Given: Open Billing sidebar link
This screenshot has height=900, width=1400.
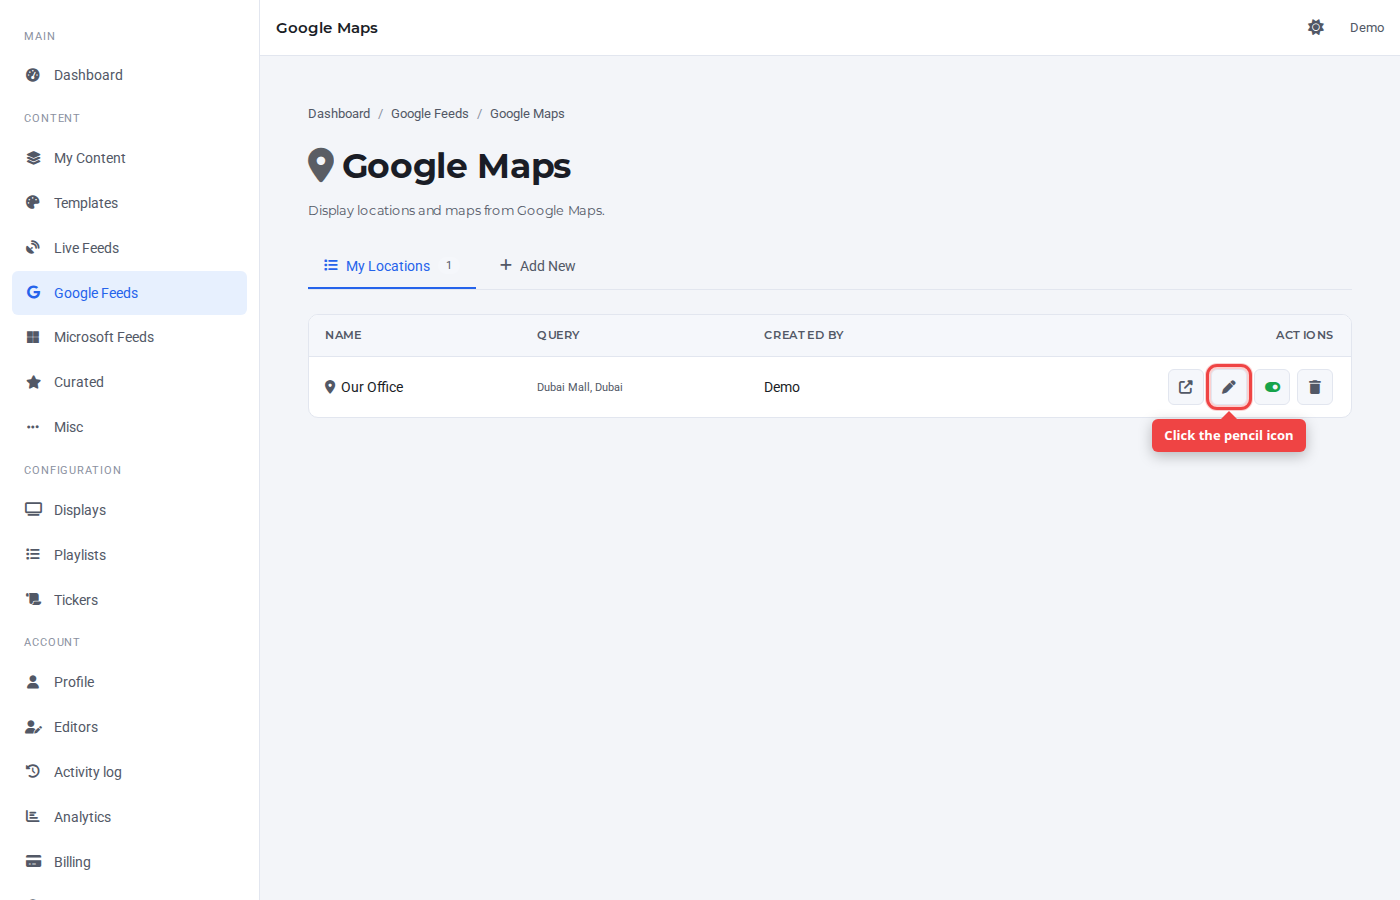Looking at the screenshot, I should (129, 862).
